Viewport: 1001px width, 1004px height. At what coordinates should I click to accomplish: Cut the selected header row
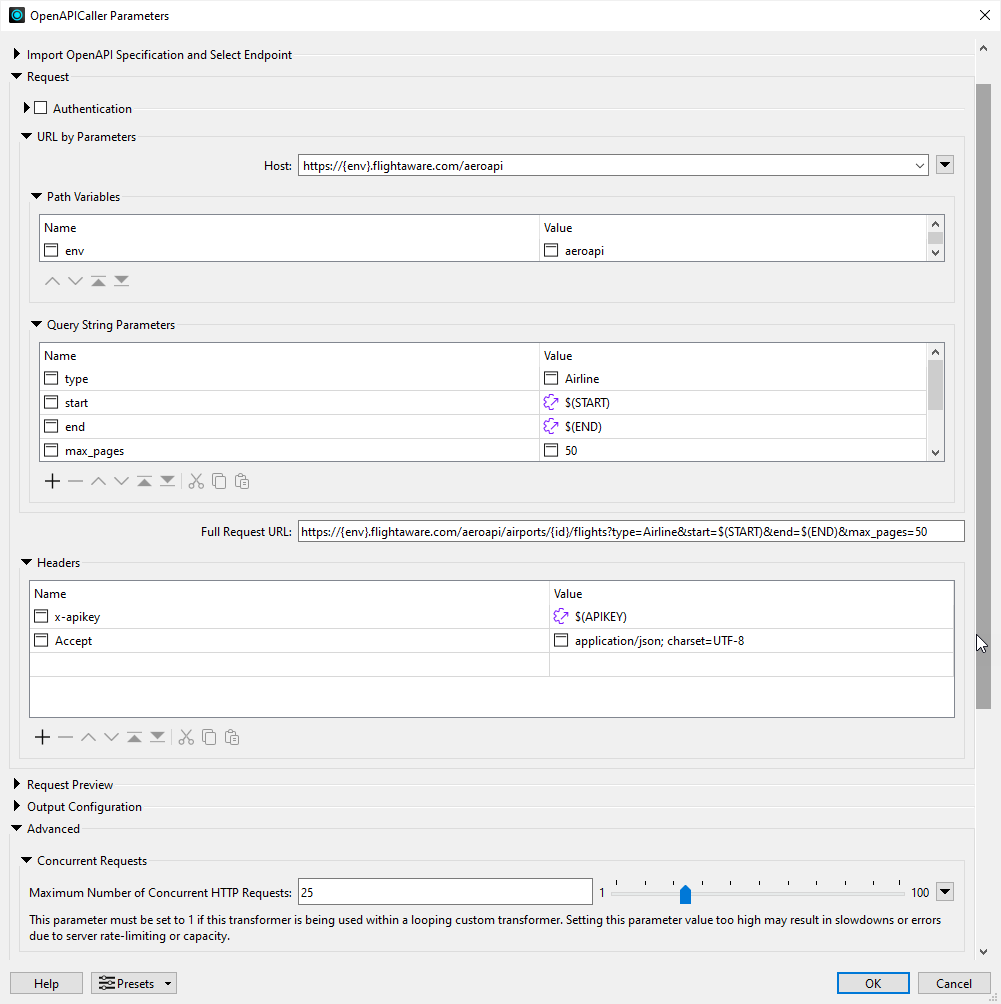(x=186, y=737)
